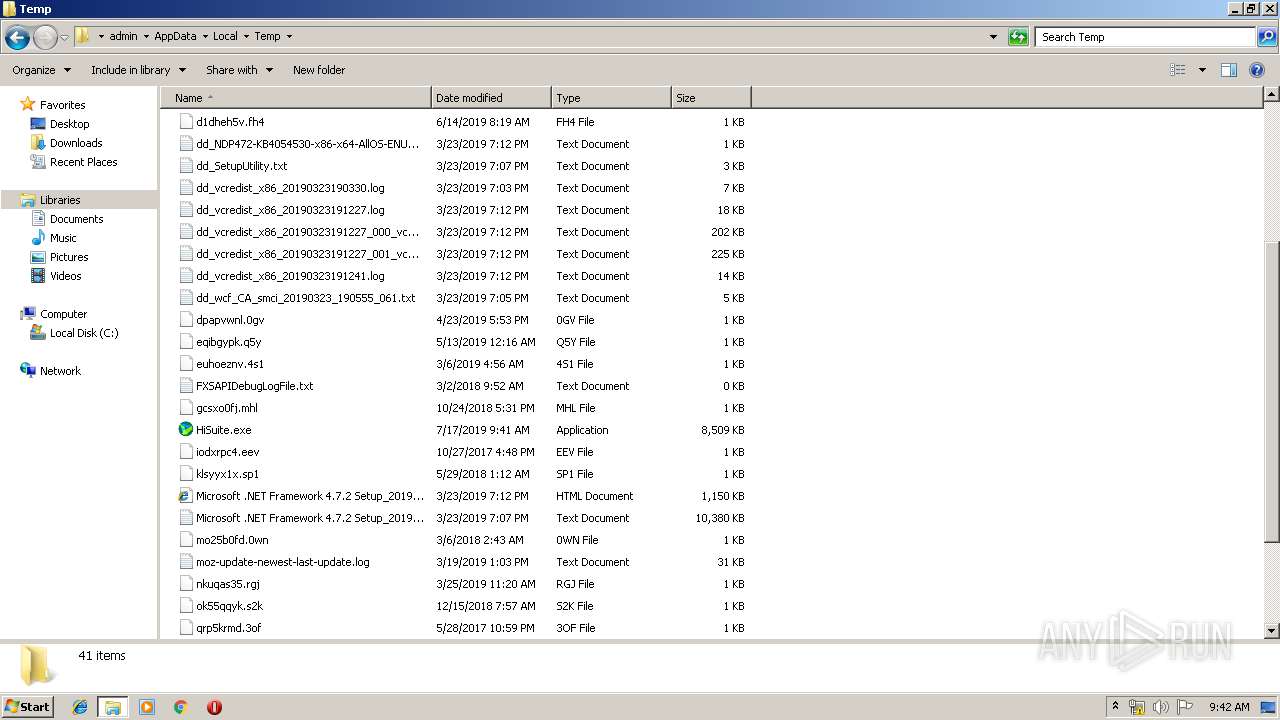Create a New folder
This screenshot has width=1280, height=720.
(319, 70)
